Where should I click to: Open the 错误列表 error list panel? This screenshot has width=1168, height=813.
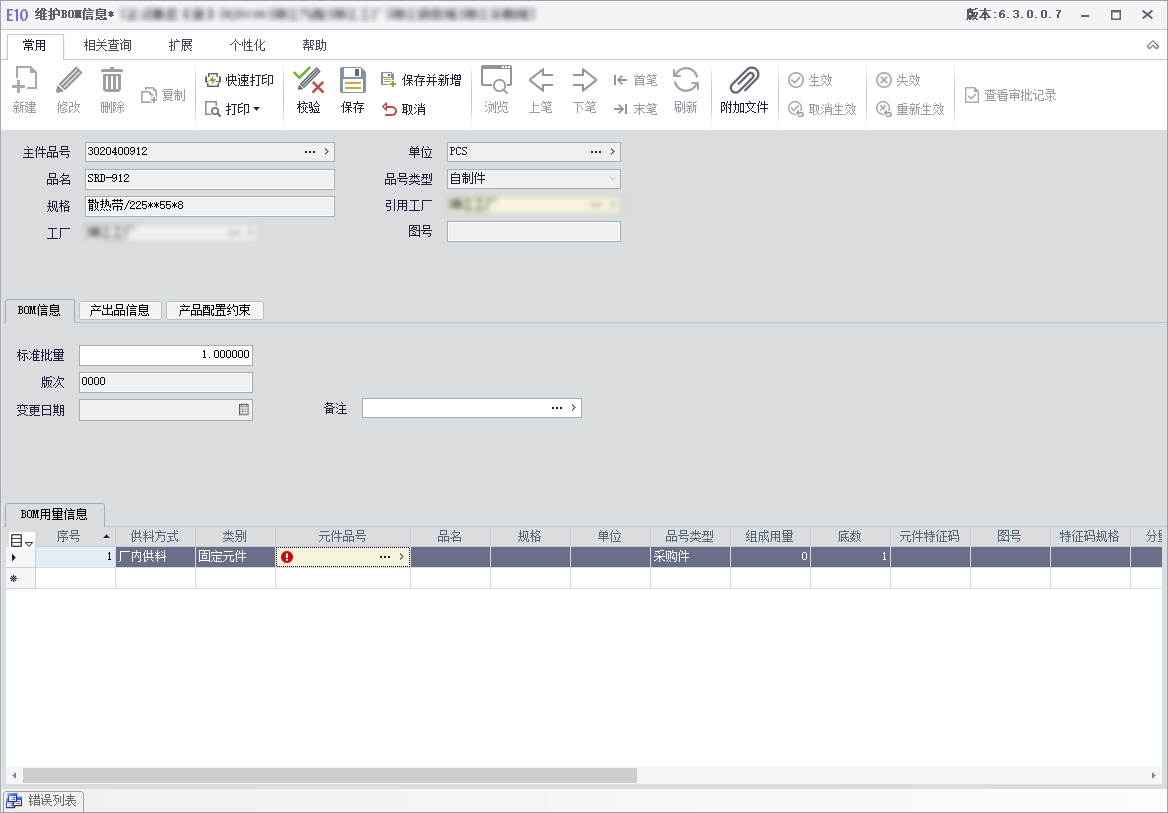[42, 801]
